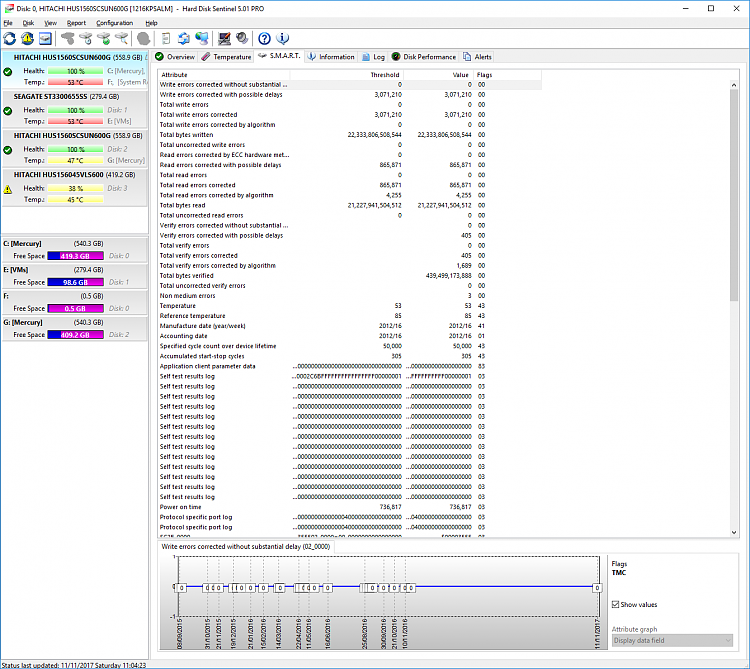This screenshot has width=750, height=669.
Task: Open the Attribute graph dropdown
Action: tap(672, 640)
